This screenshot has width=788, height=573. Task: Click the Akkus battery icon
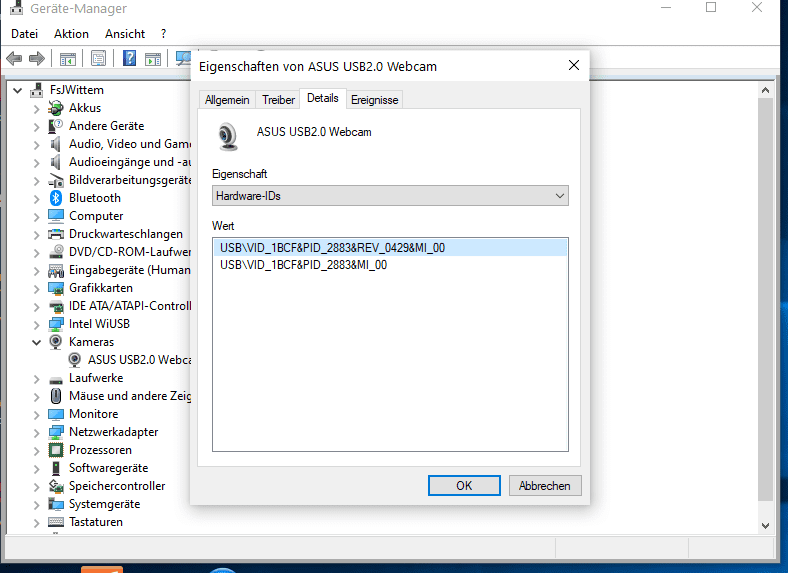(x=56, y=108)
